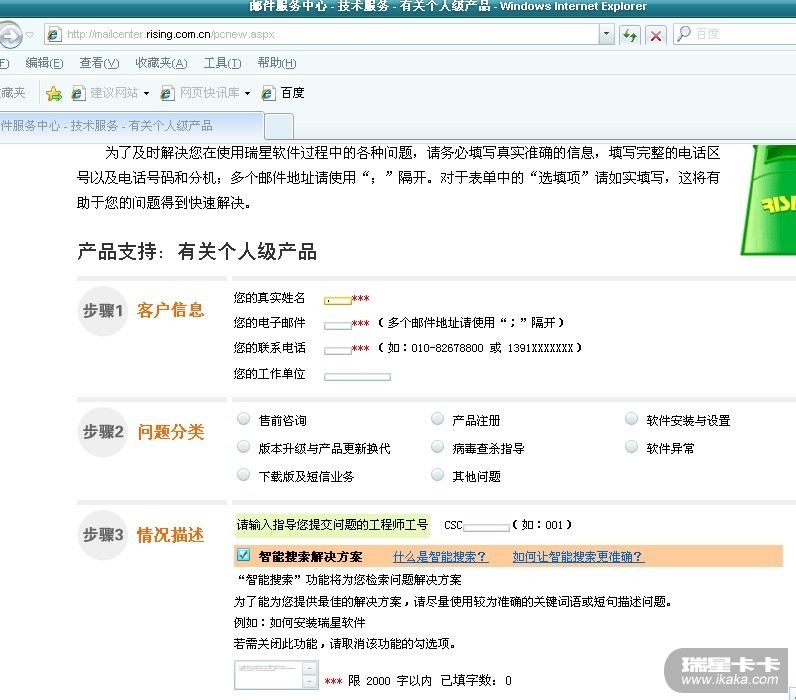
Task: Click the favorites star icon
Action: tap(54, 93)
